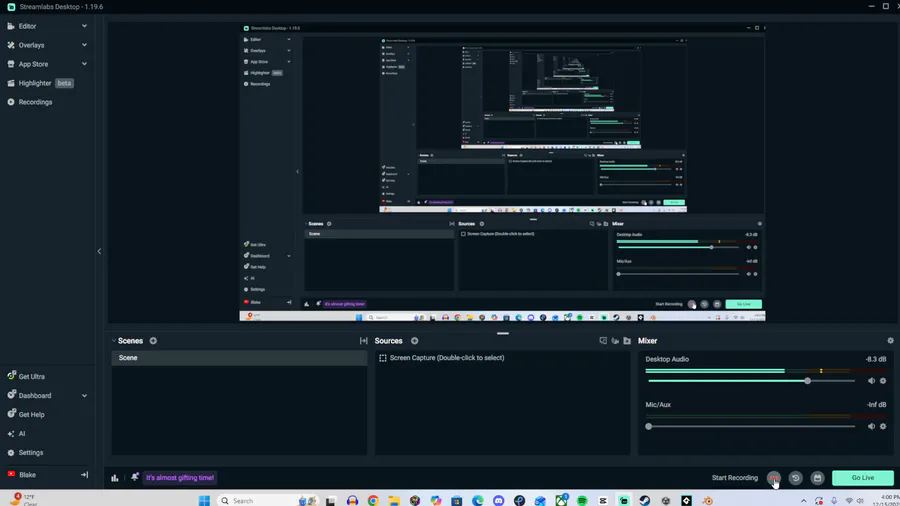Mute the Mic/Aux speaker icon
This screenshot has height=506, width=900.
[871, 426]
